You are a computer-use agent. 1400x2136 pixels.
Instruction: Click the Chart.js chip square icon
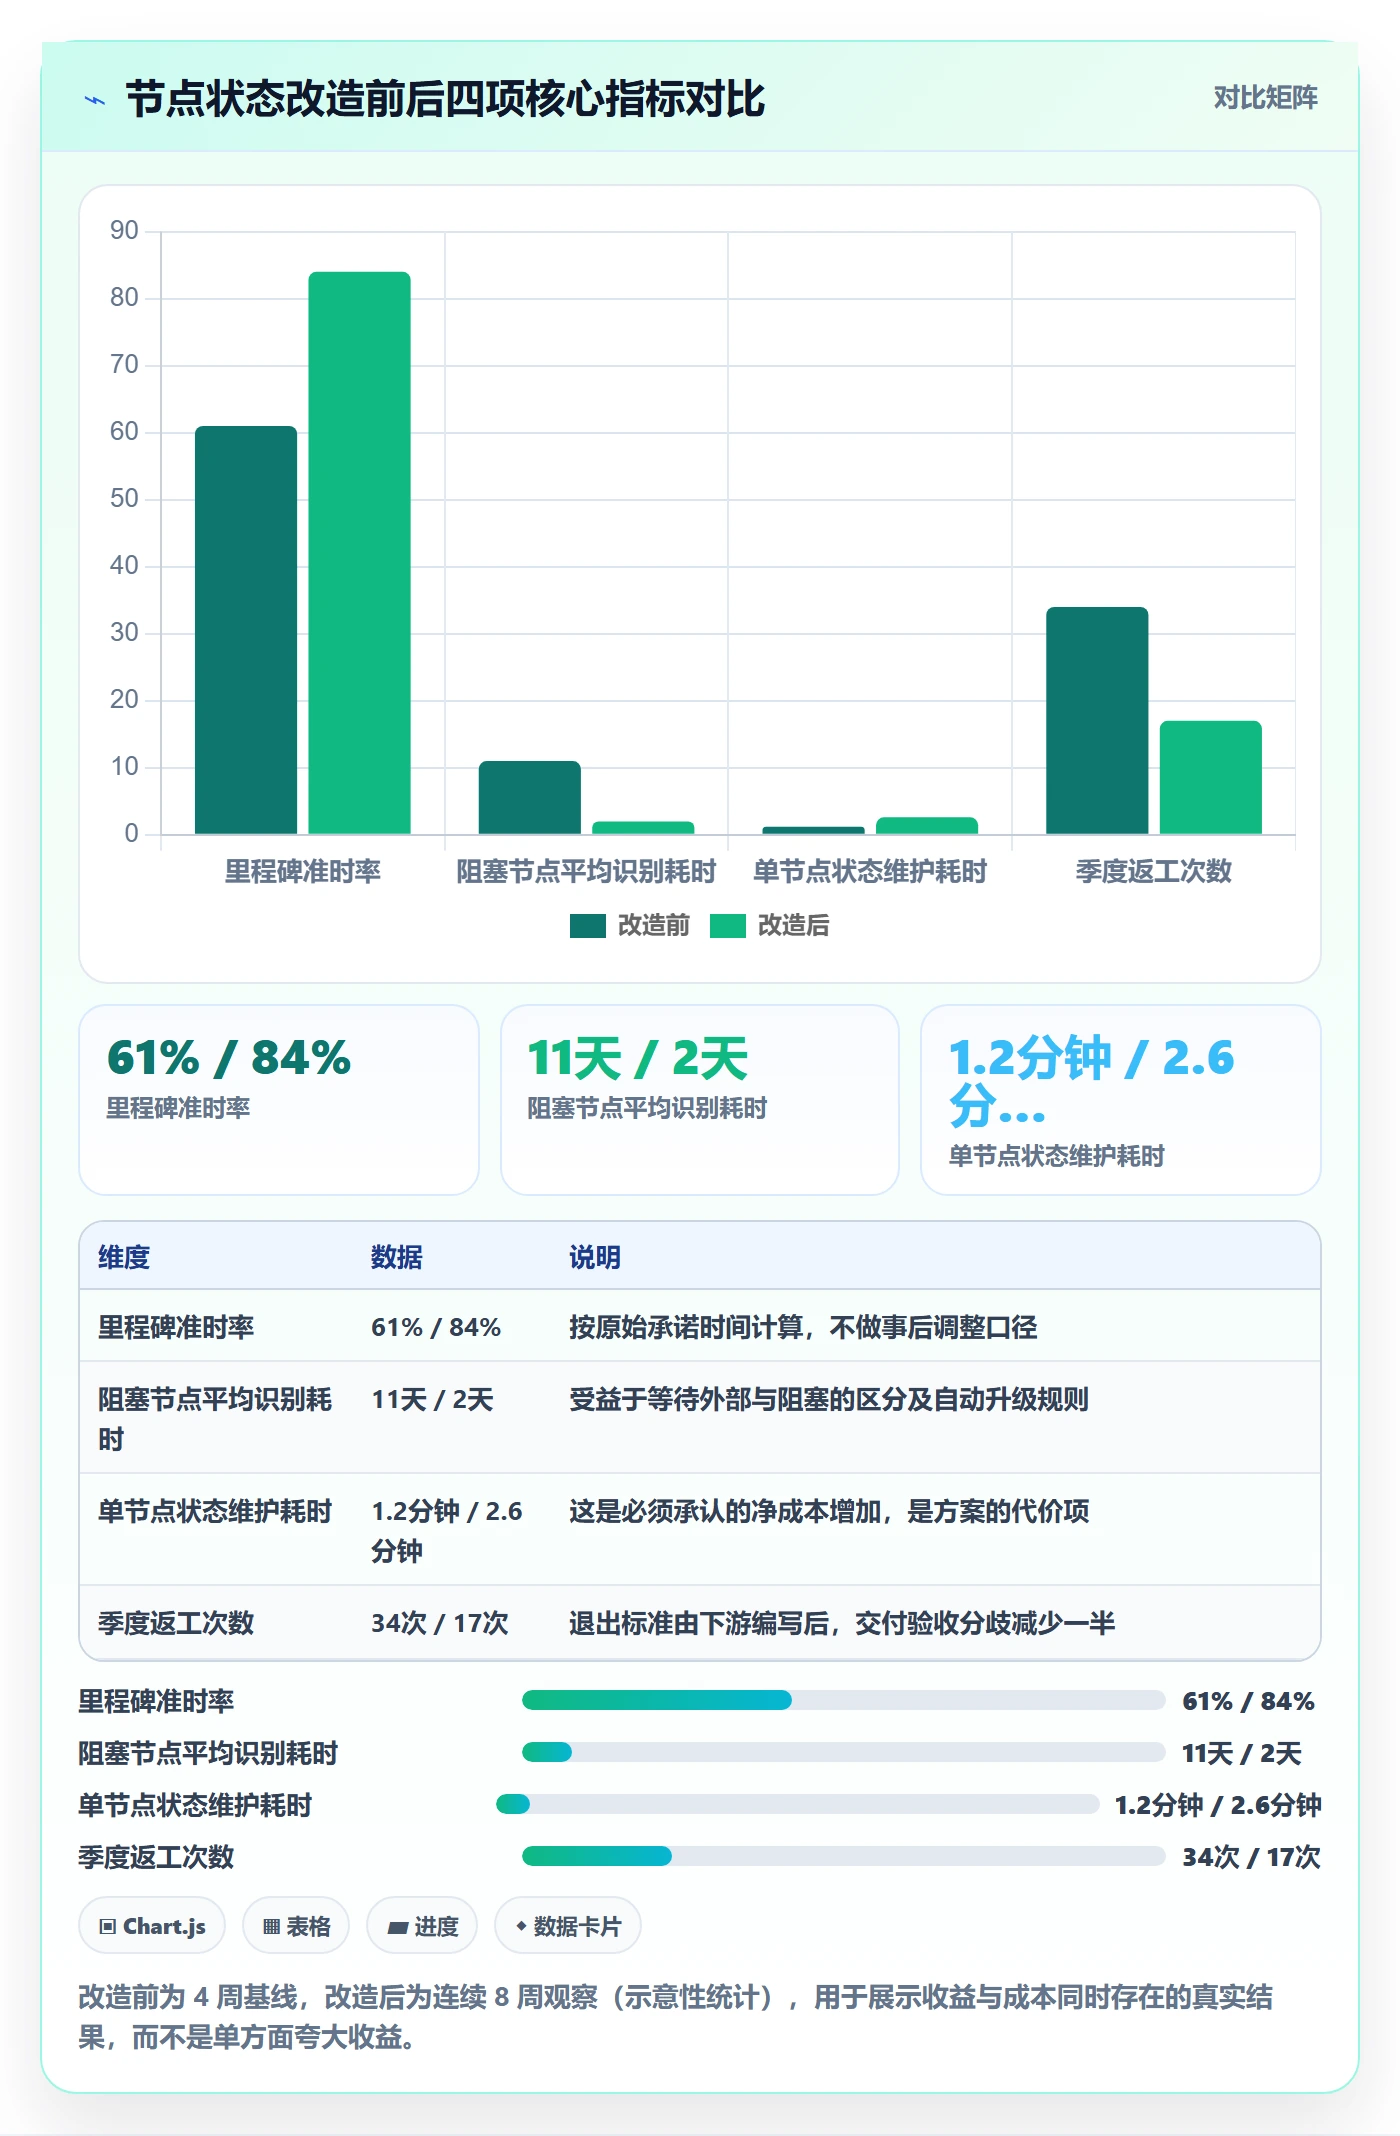tap(108, 1927)
